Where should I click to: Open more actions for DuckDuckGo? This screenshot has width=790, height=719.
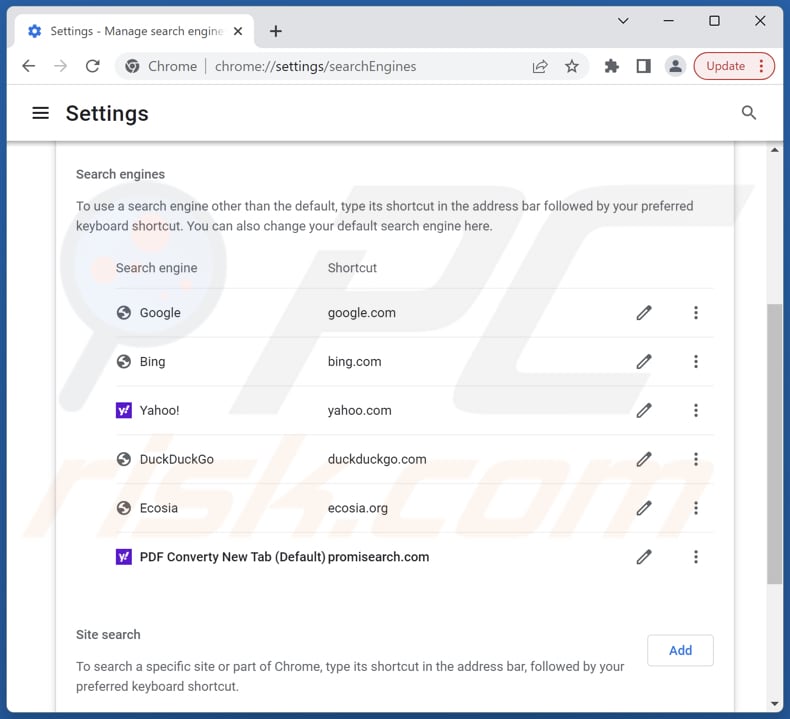point(696,460)
